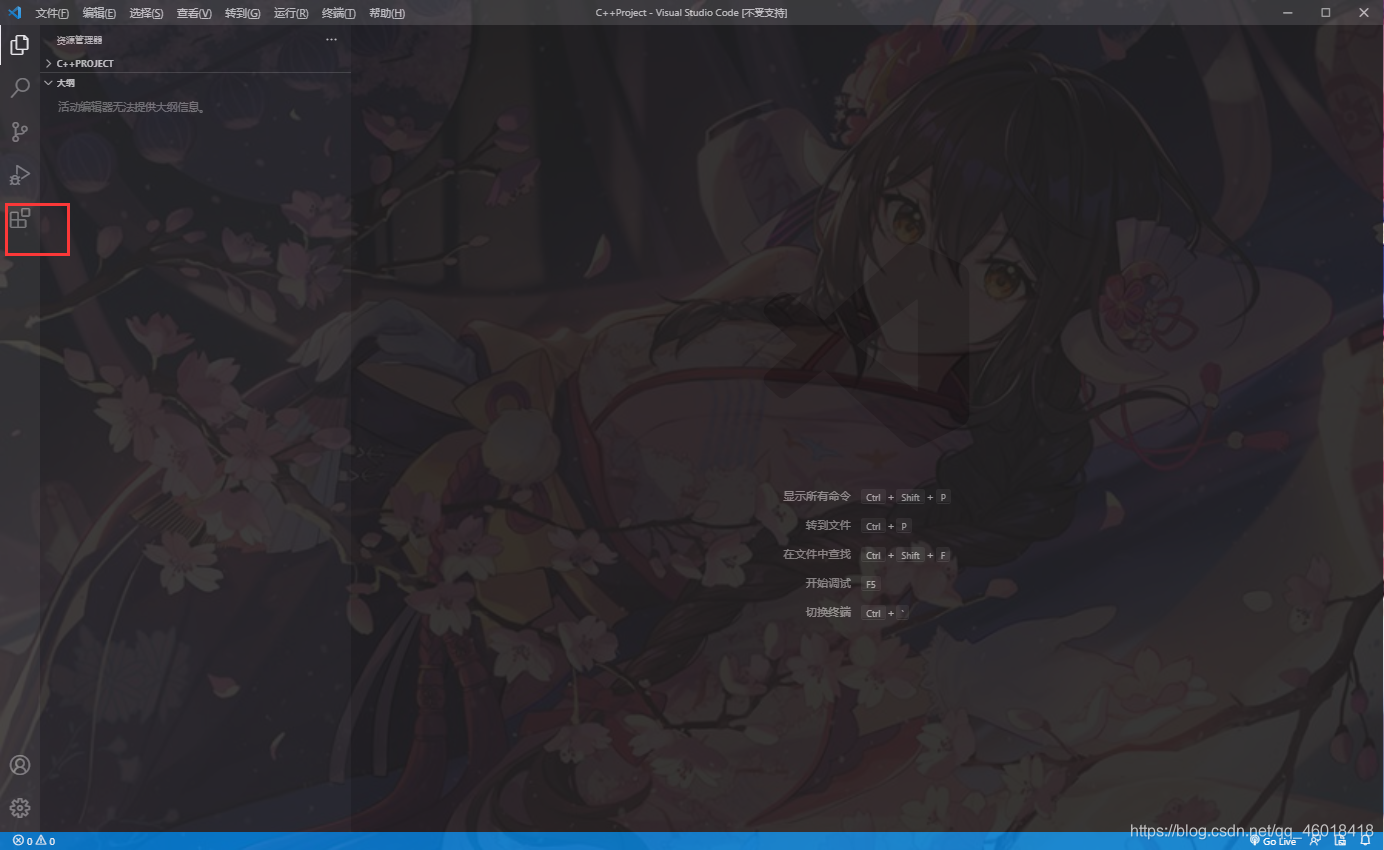
Task: Open the 运行(R) menu
Action: click(291, 13)
